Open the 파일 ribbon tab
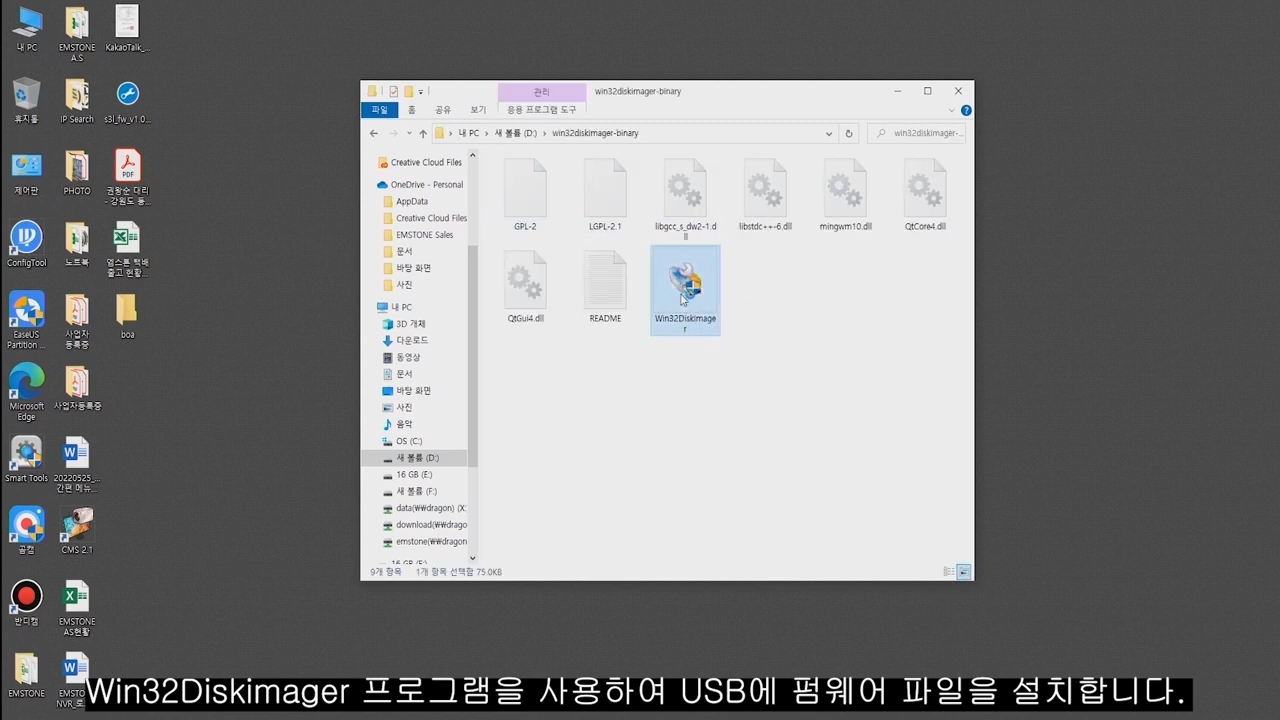 tap(379, 110)
